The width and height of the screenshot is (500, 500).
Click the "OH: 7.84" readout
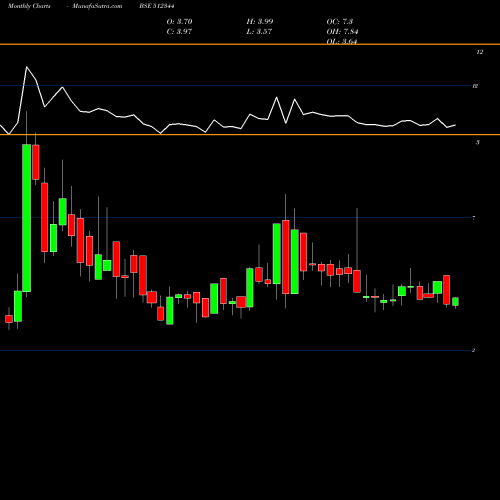[x=342, y=32]
